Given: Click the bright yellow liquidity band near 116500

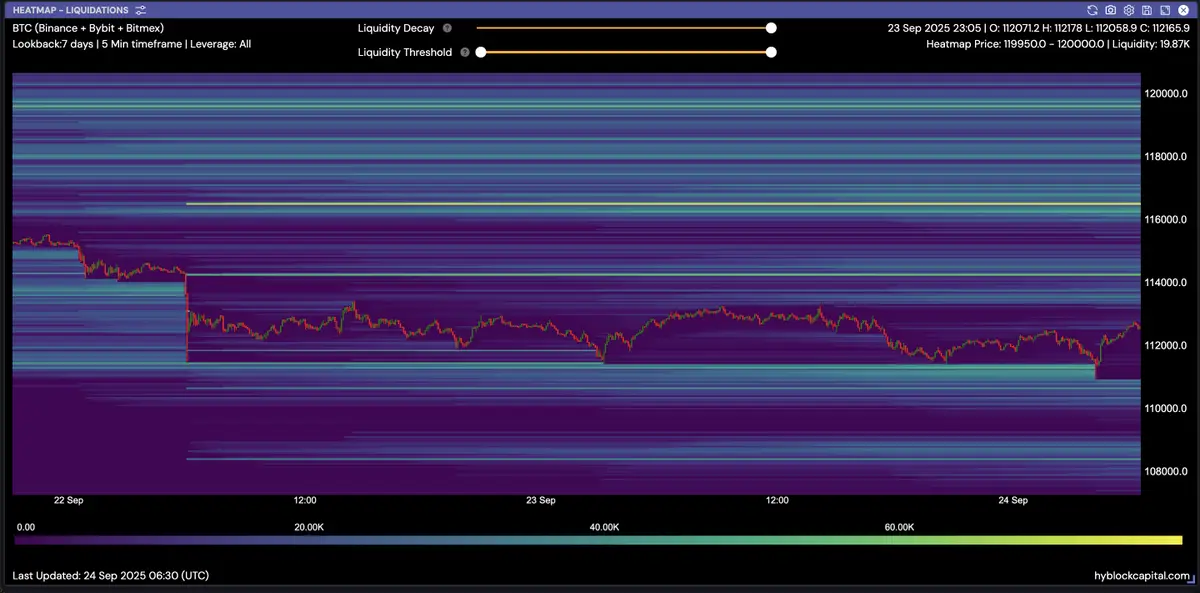Looking at the screenshot, I should click(660, 204).
